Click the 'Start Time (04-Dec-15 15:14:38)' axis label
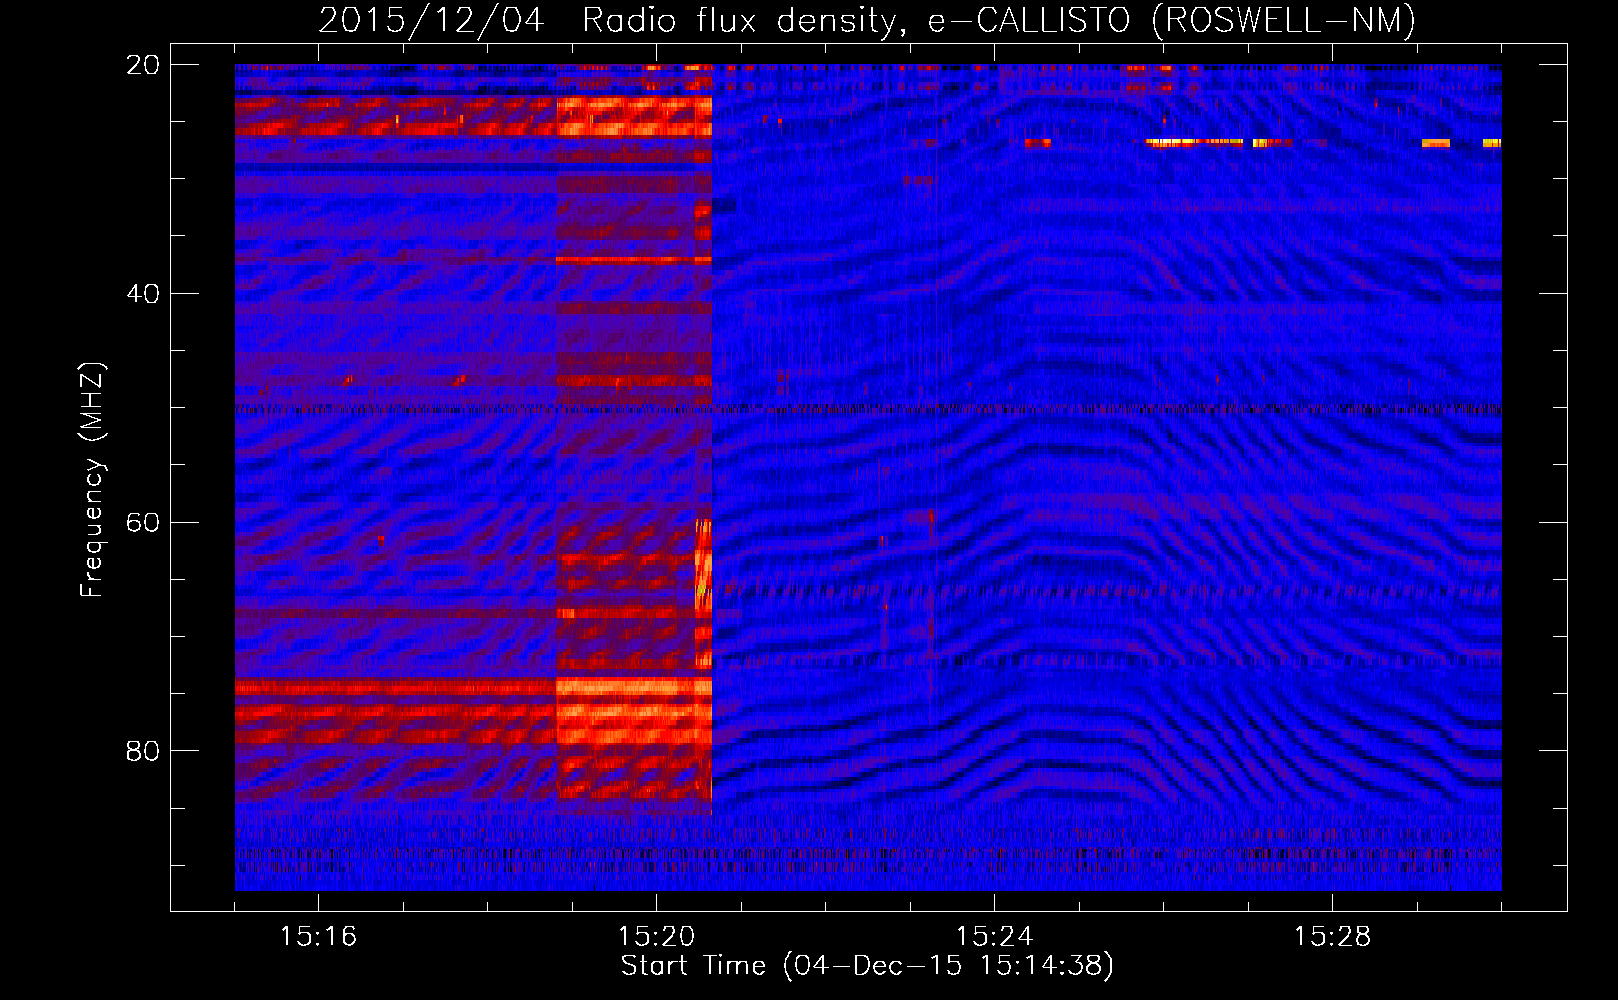Screen dimensions: 1618x1000 click(x=867, y=966)
